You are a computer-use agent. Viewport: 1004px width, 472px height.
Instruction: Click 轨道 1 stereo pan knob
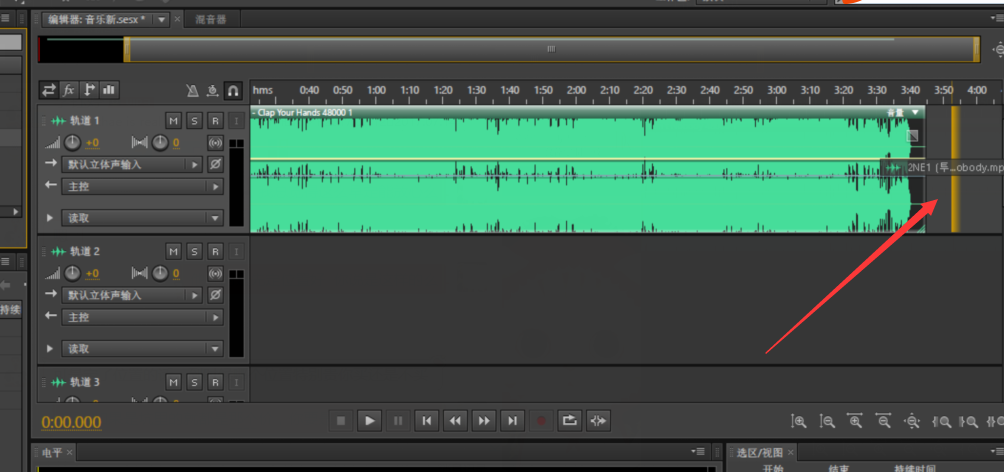[x=159, y=143]
